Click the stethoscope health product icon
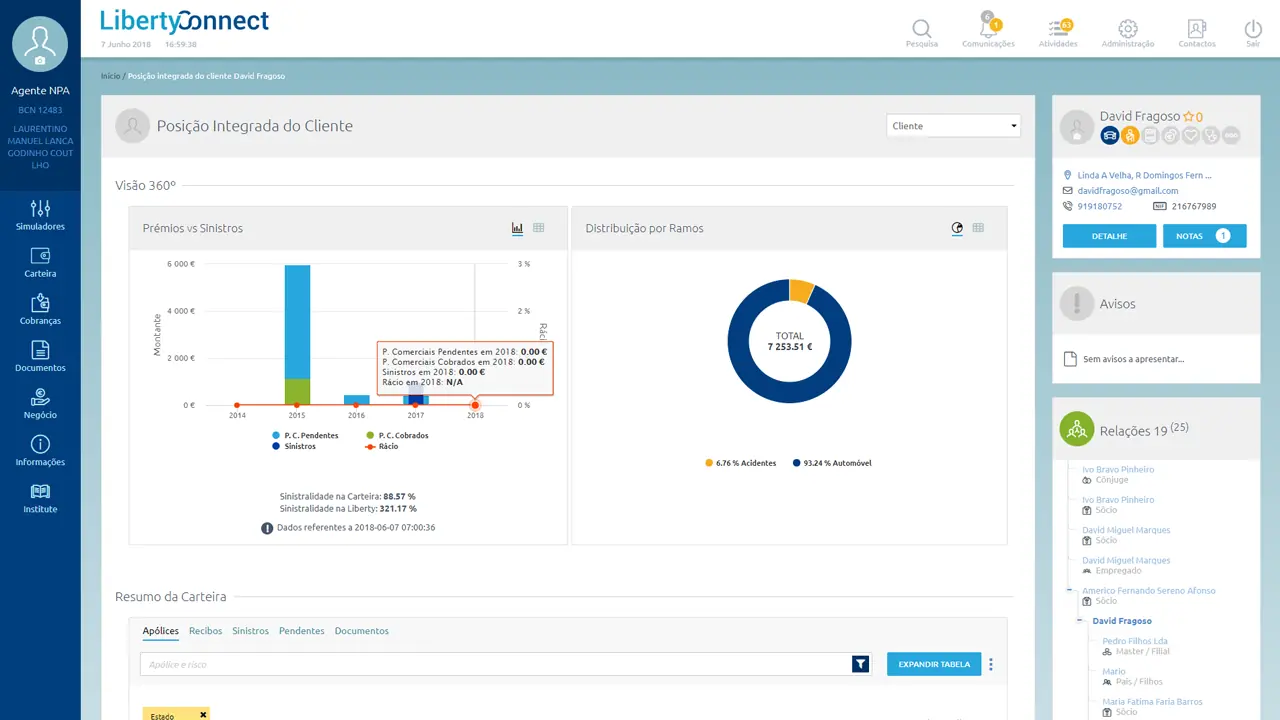The image size is (1280, 720). tap(1211, 136)
